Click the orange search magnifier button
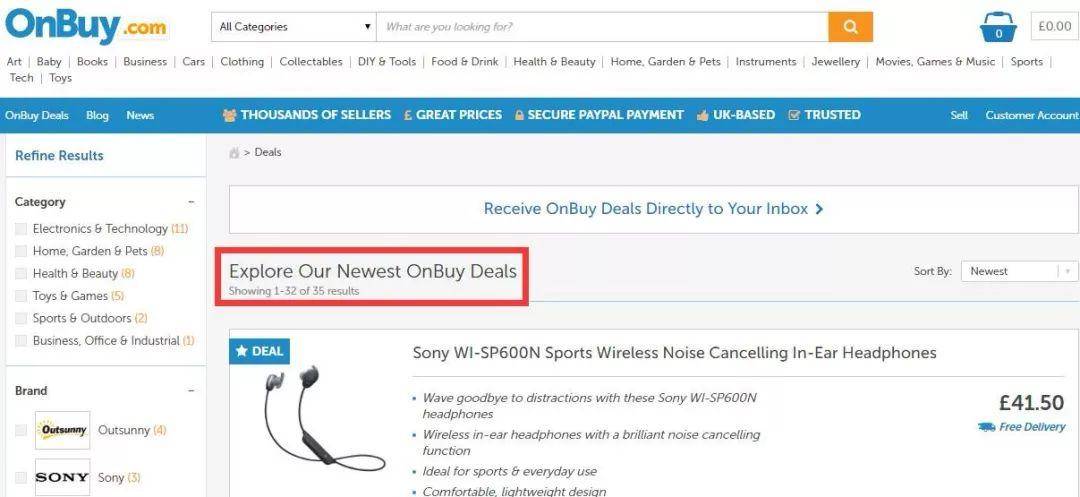 tap(850, 27)
